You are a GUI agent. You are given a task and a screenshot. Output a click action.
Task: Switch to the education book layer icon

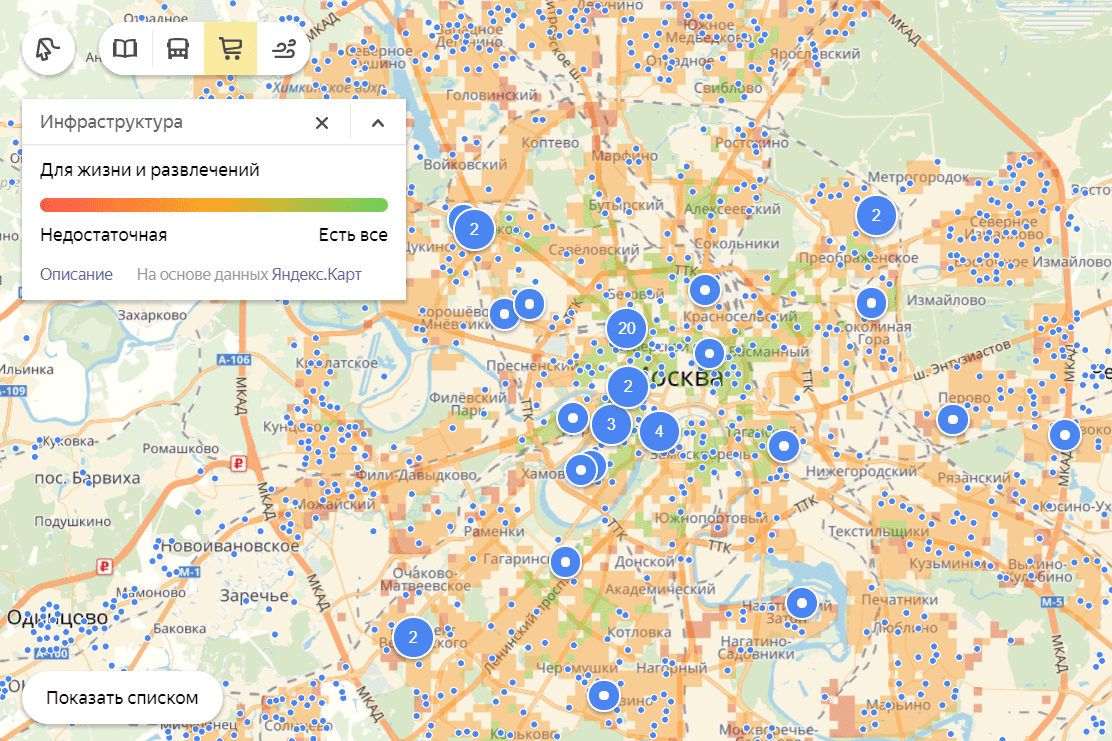point(125,49)
